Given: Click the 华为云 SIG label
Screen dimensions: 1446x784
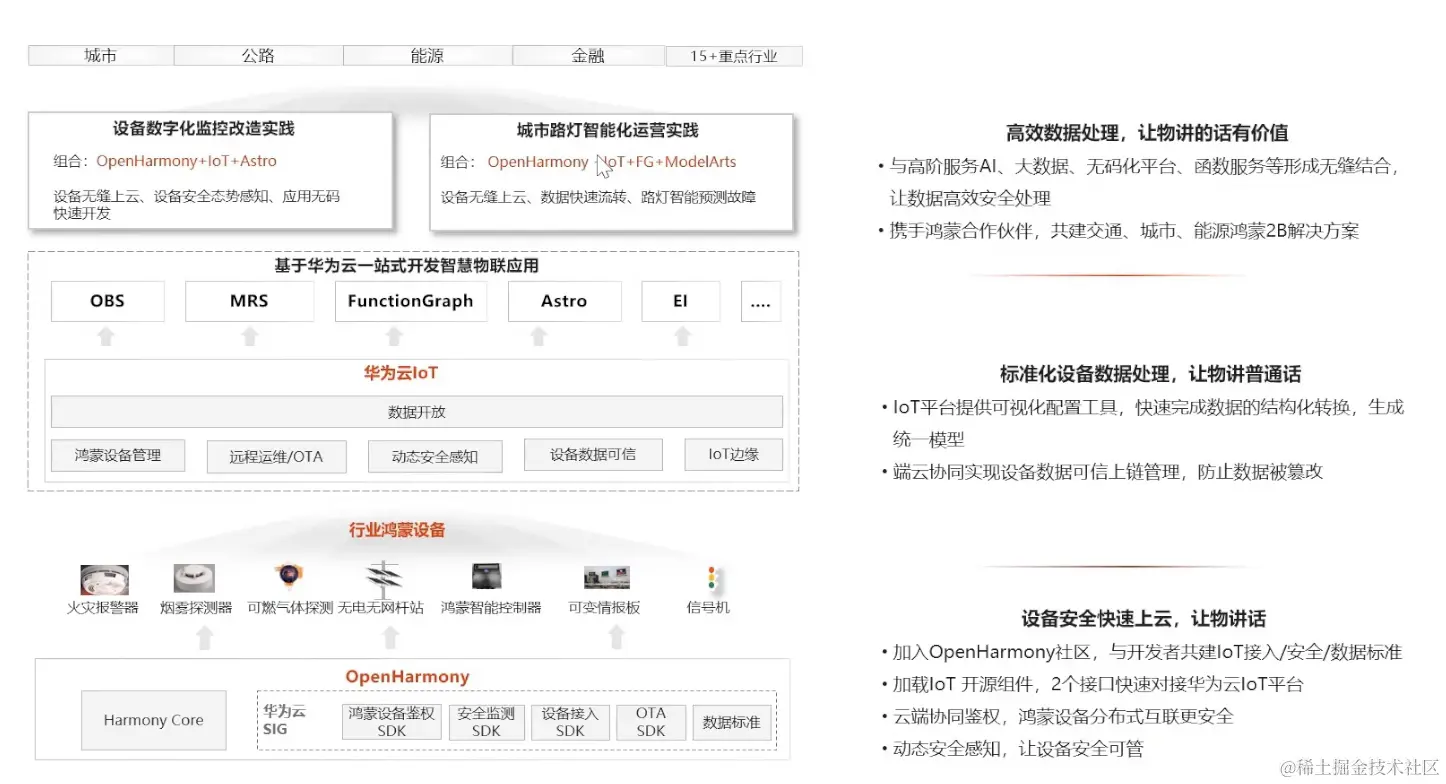Looking at the screenshot, I should tap(285, 720).
